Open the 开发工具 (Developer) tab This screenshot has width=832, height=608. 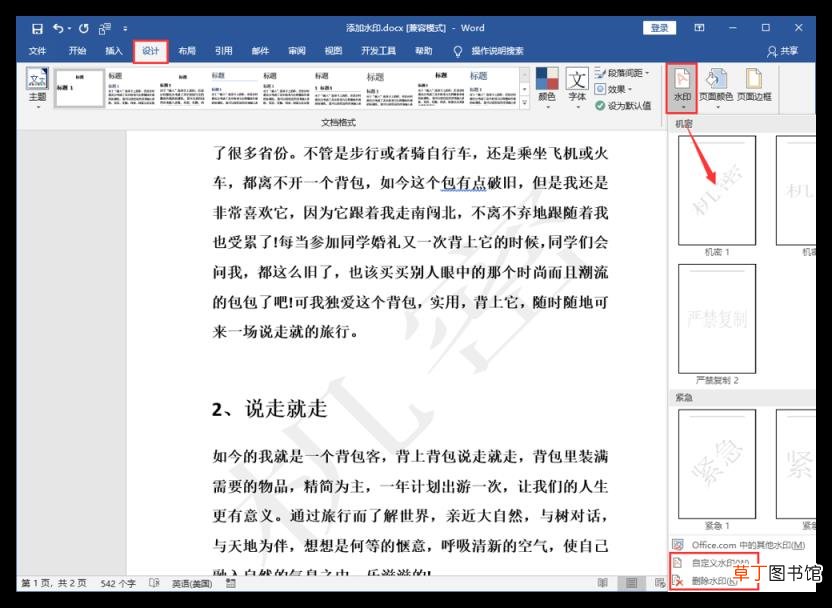coord(378,51)
